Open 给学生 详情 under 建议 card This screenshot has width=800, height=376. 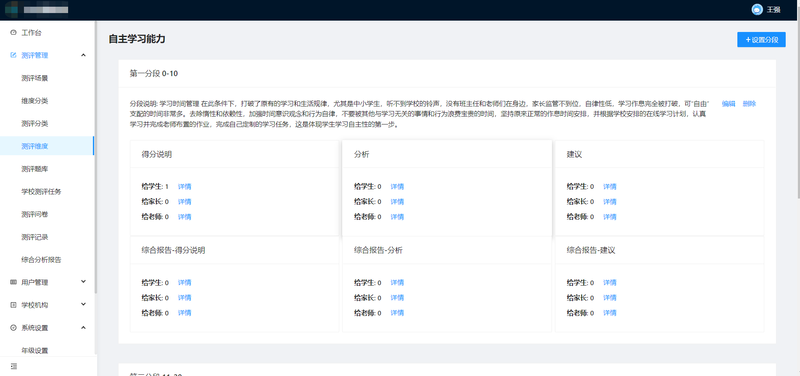tap(610, 187)
